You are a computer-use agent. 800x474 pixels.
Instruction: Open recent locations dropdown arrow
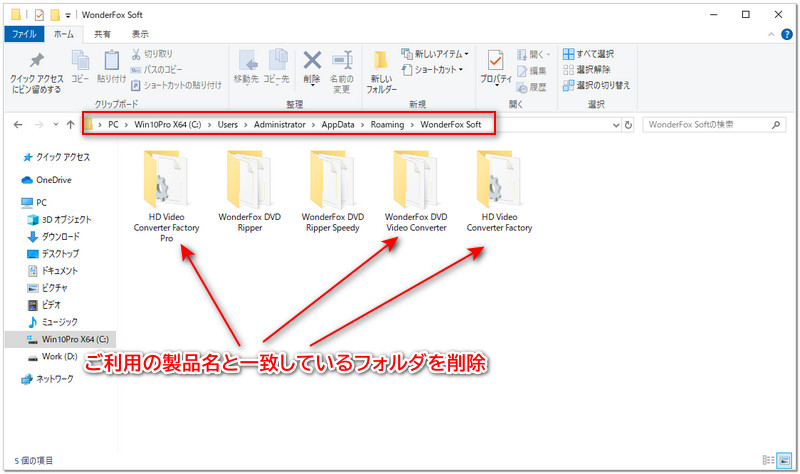click(56, 124)
